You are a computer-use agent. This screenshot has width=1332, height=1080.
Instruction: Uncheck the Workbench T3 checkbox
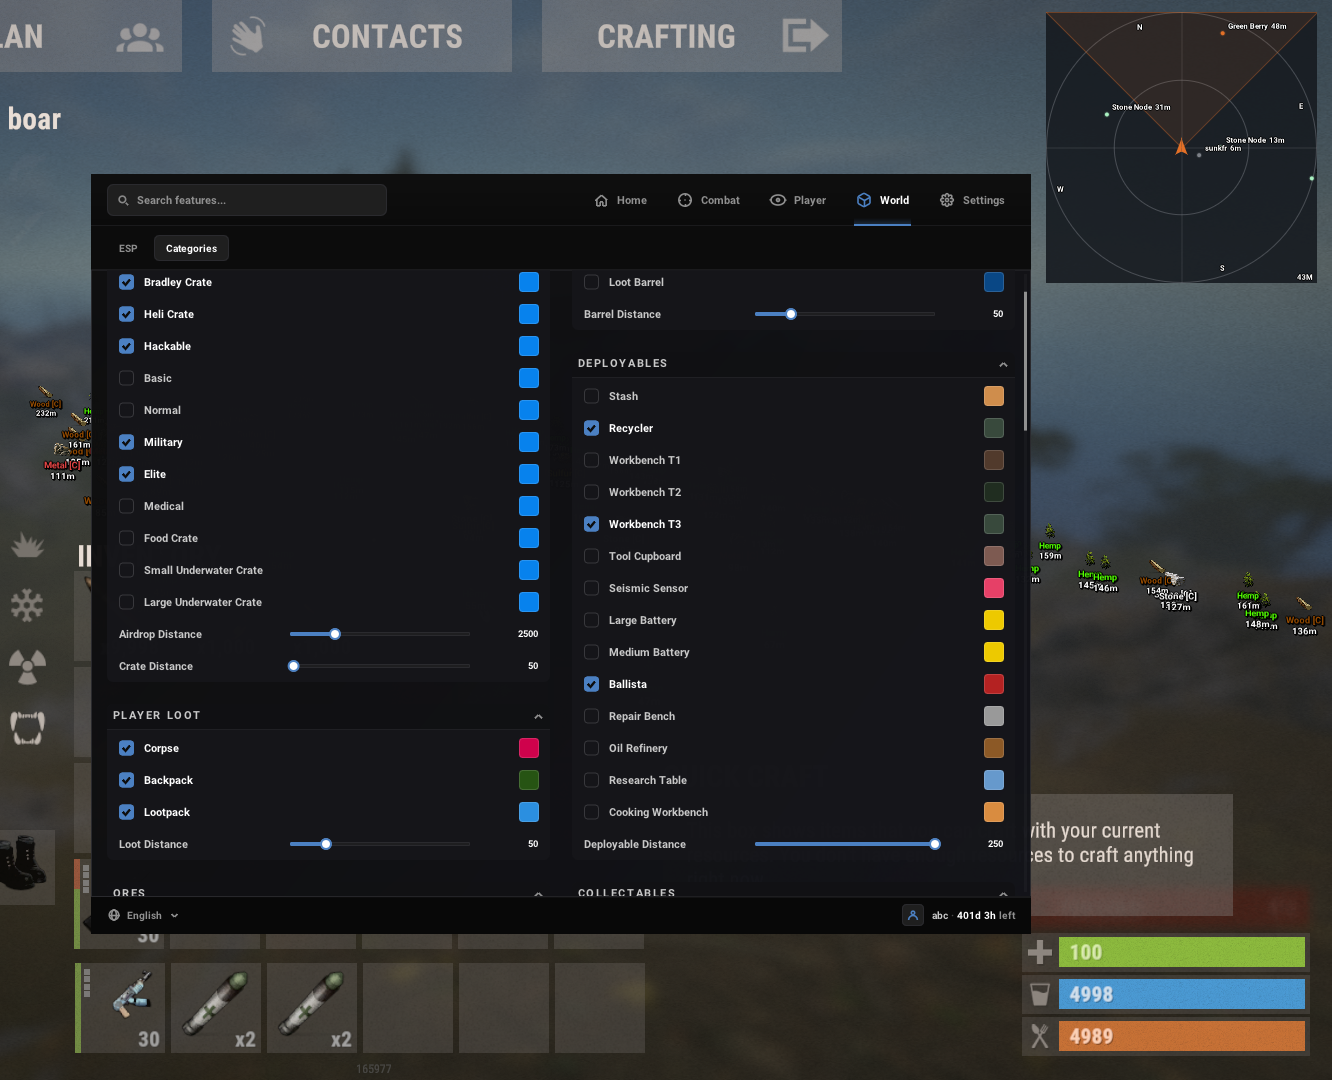592,524
